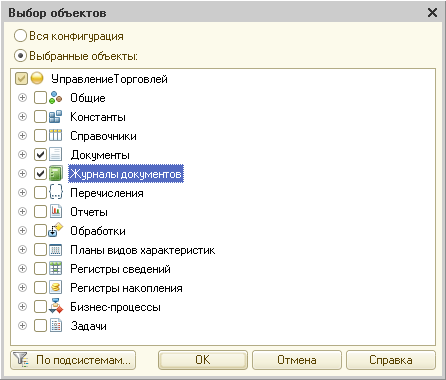Select the Справочники tree label

[103, 136]
